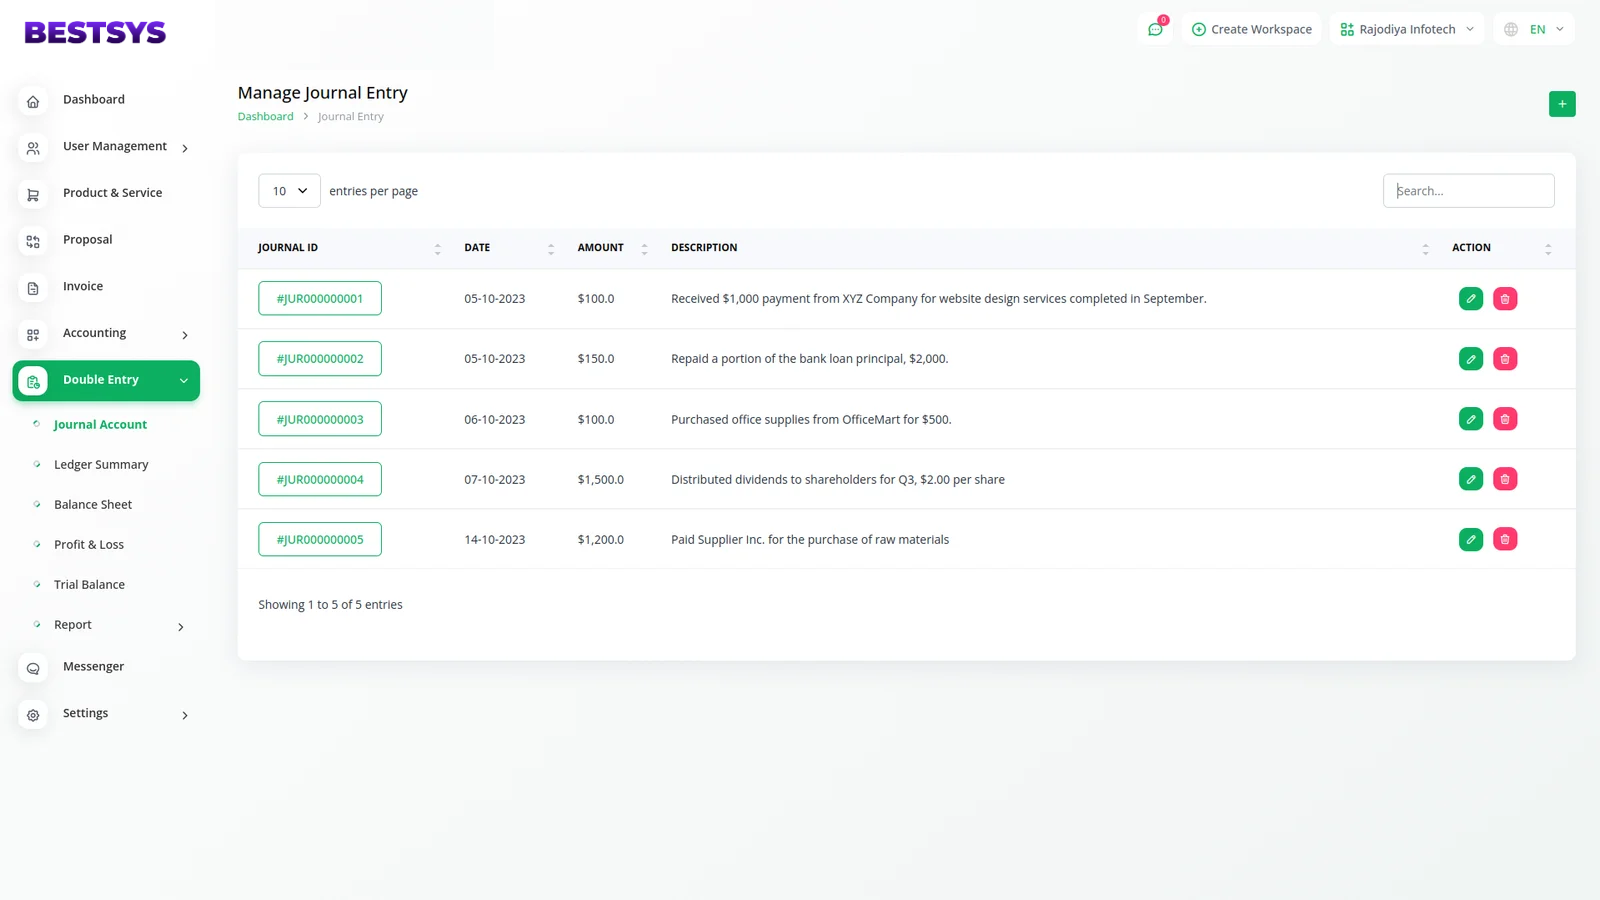This screenshot has width=1600, height=900.
Task: Click the green plus button to add a journal entry
Action: (1561, 104)
